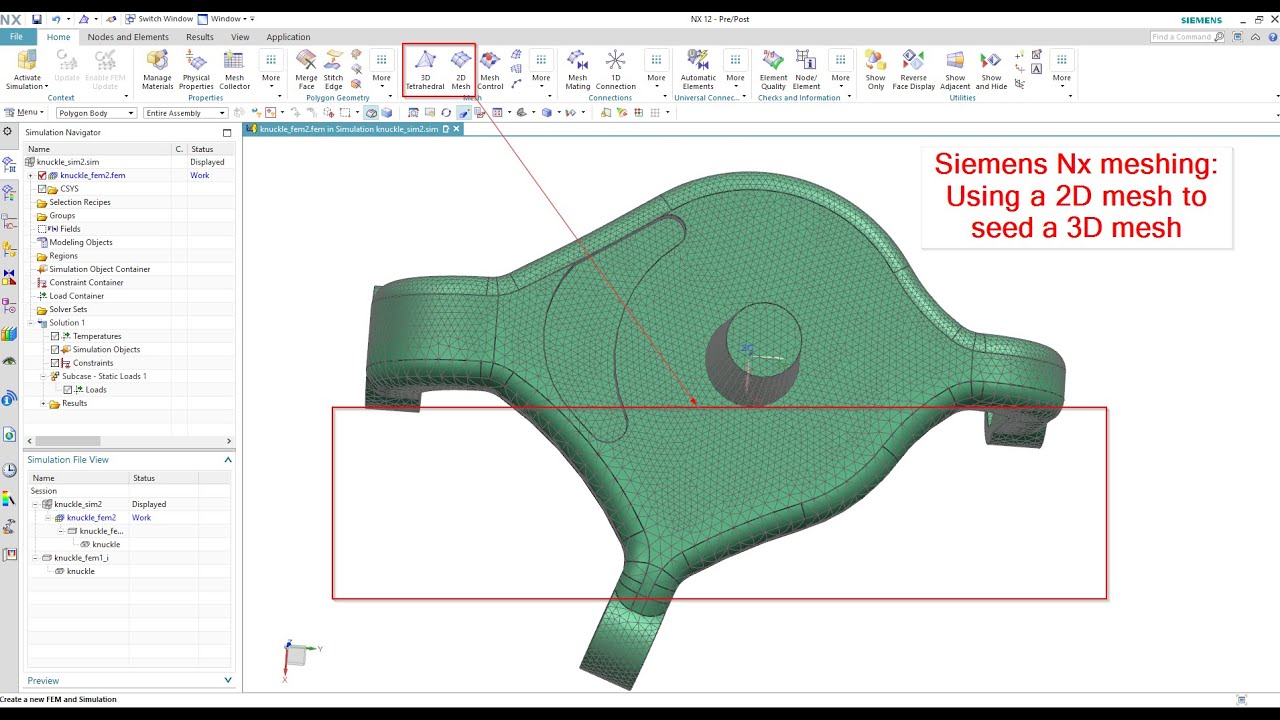
Task: Toggle the Simulation Objects checkbox
Action: pyautogui.click(x=55, y=350)
